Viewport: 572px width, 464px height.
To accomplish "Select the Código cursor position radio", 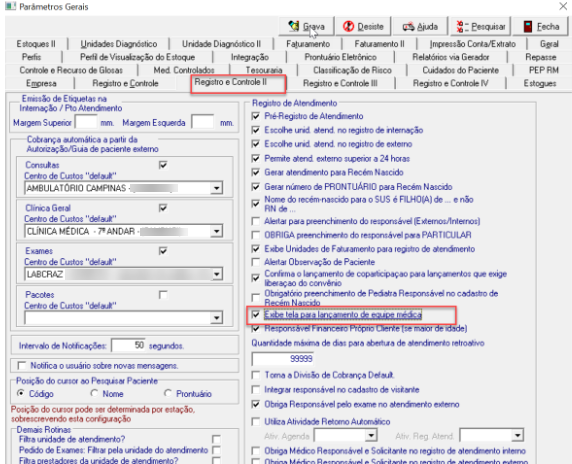I will pyautogui.click(x=21, y=393).
